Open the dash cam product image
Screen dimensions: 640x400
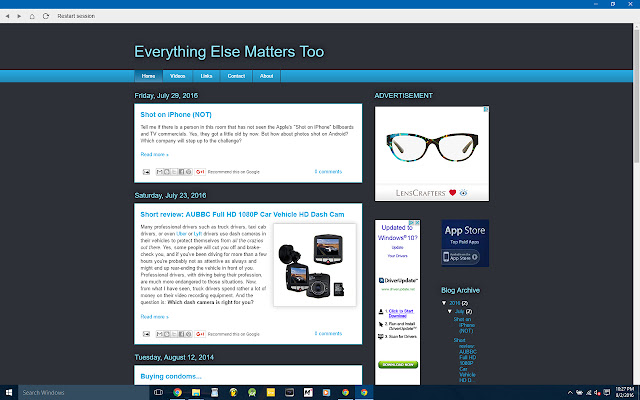click(x=315, y=265)
